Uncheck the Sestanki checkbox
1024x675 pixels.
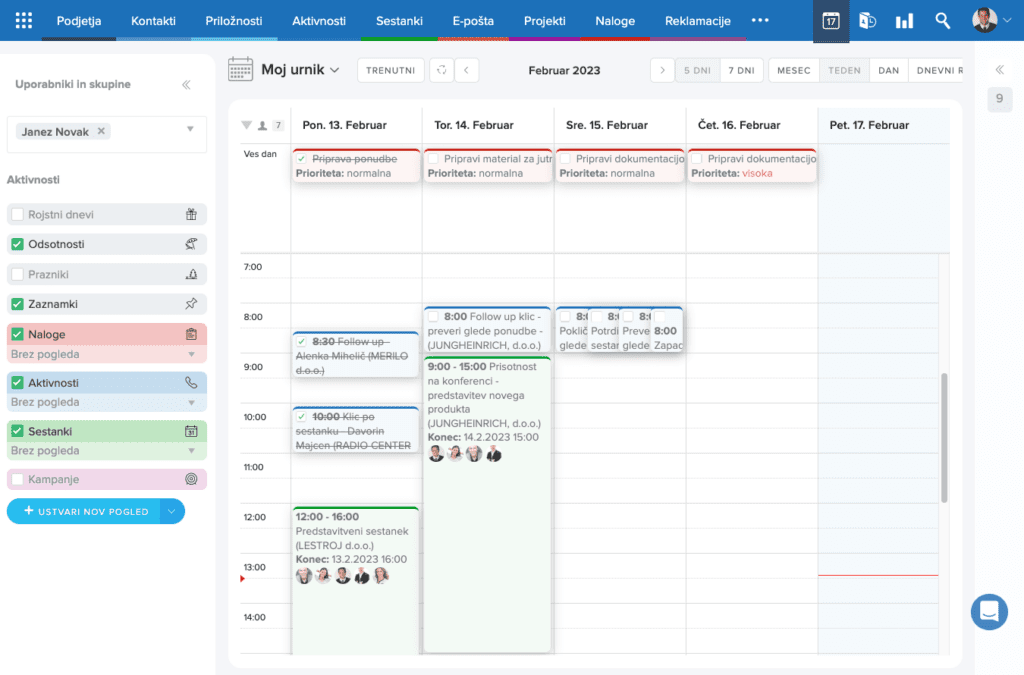18,431
